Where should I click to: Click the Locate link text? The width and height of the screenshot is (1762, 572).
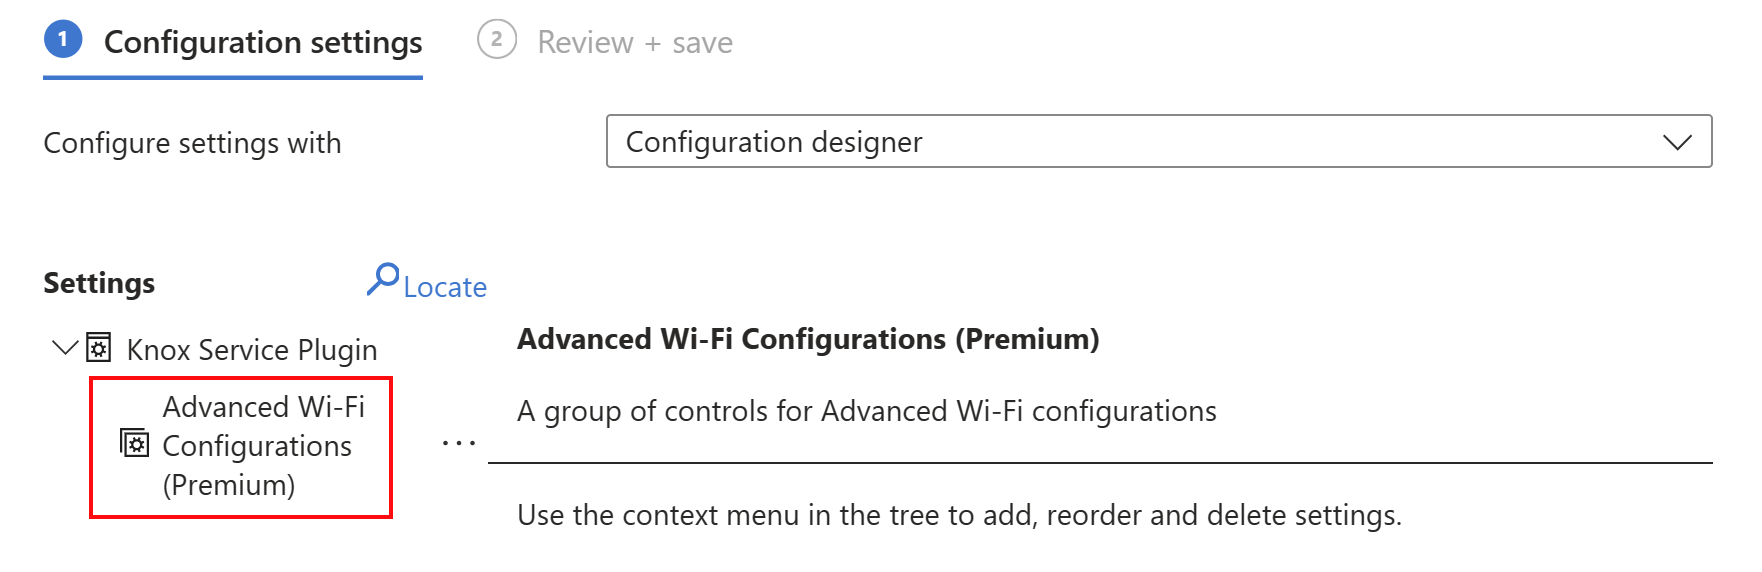(x=445, y=287)
